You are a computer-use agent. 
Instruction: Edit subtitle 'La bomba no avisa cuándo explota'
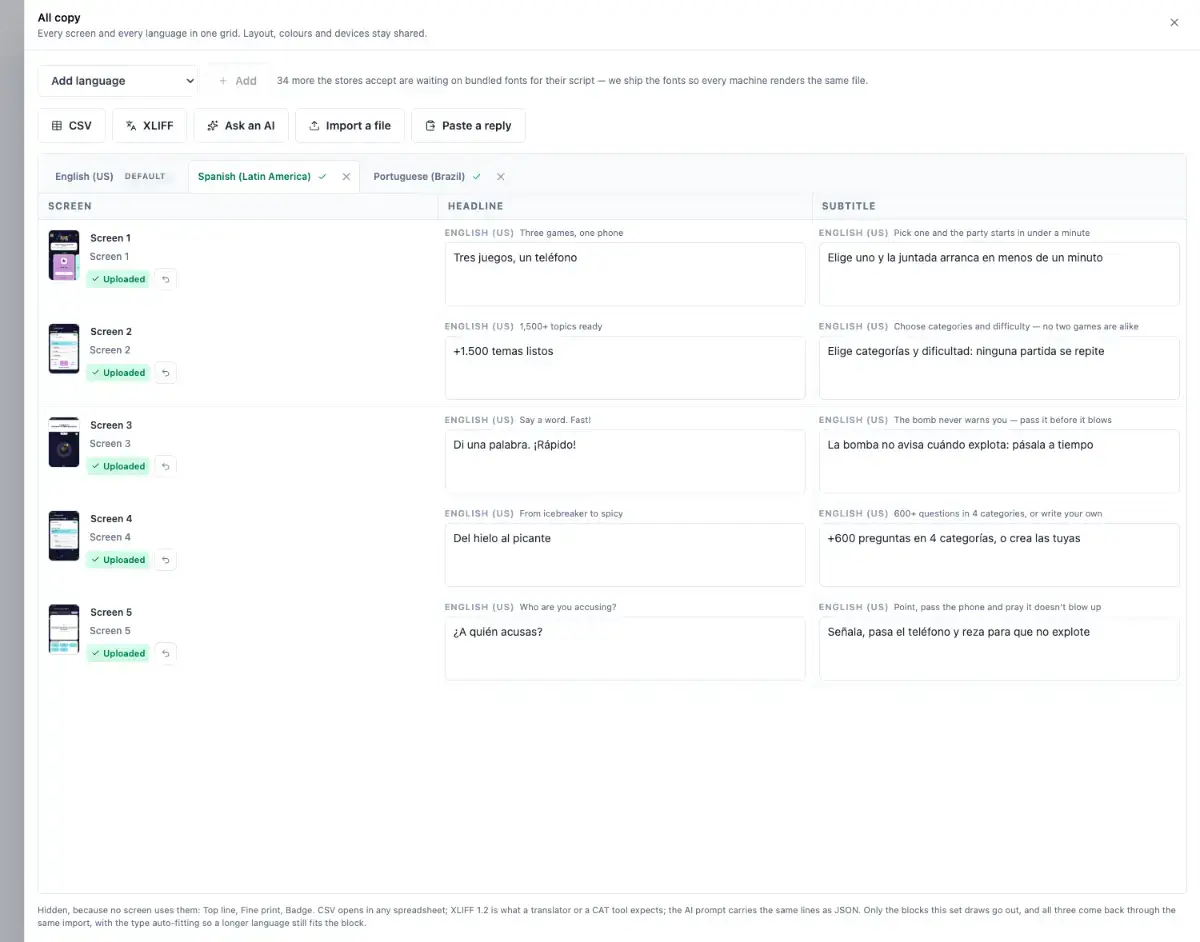[999, 461]
